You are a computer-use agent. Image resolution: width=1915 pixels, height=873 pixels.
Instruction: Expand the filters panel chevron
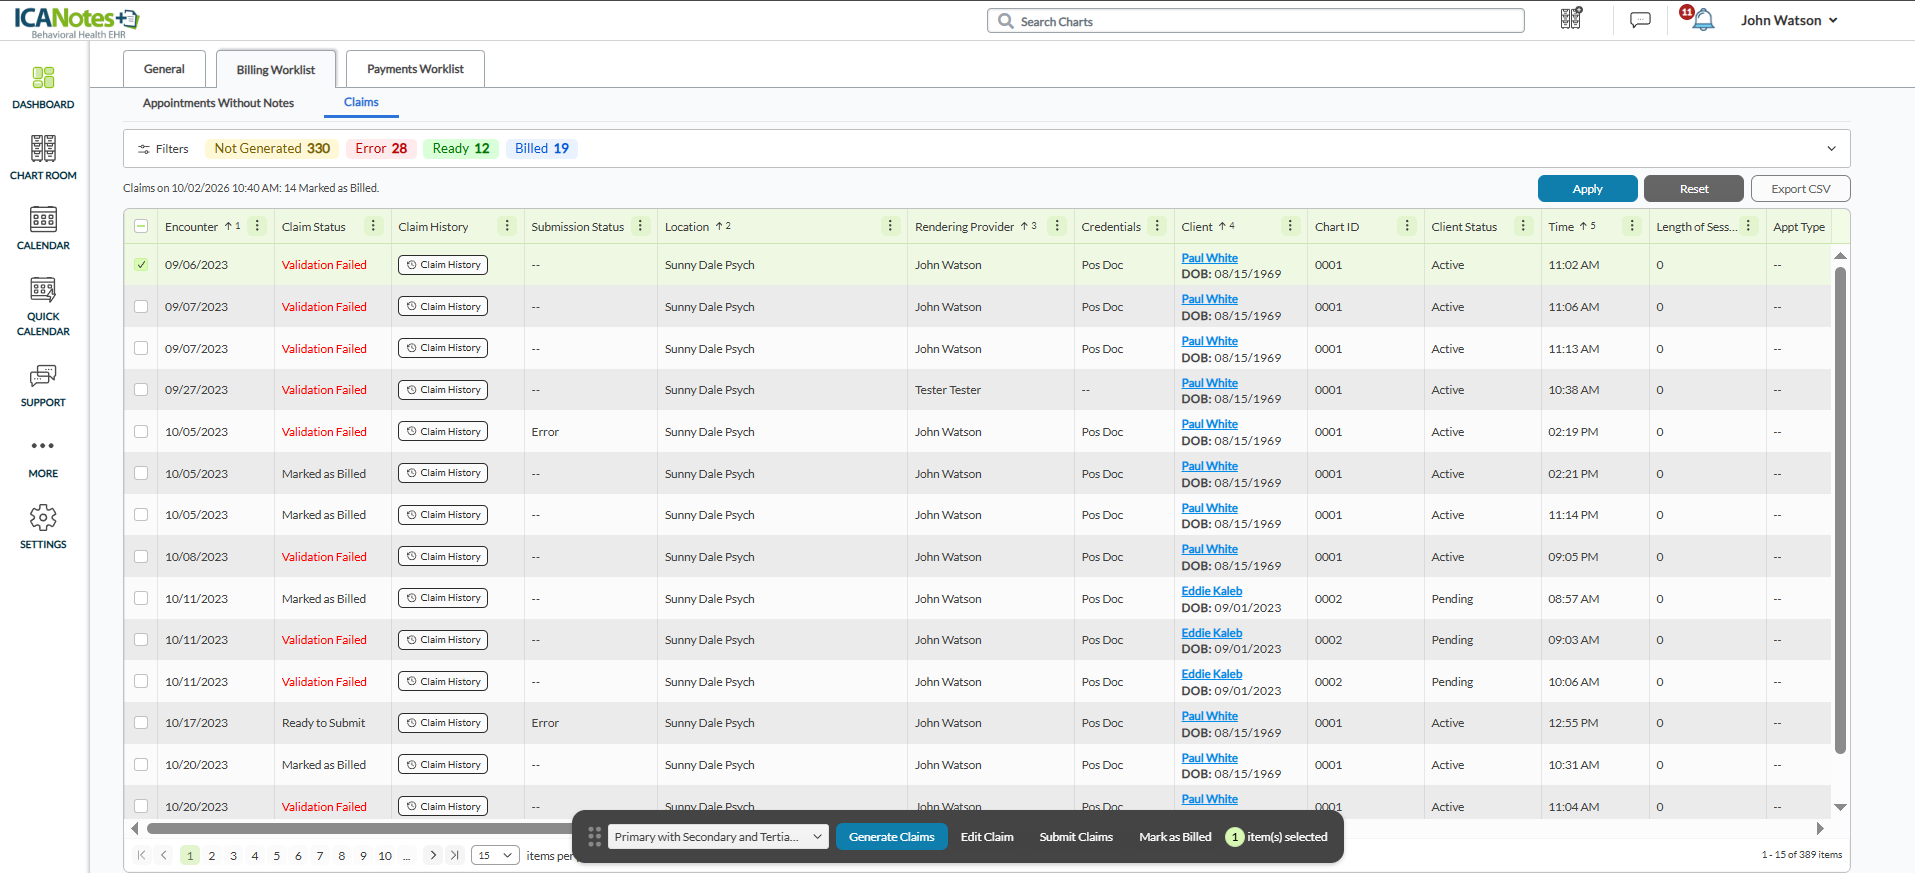1832,149
